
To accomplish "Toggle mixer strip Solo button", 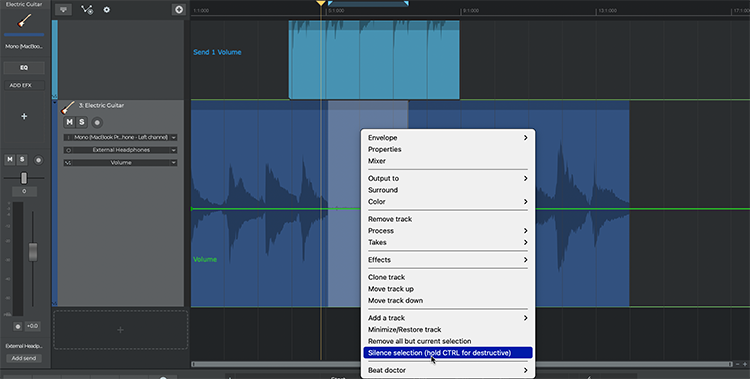I will (22, 160).
